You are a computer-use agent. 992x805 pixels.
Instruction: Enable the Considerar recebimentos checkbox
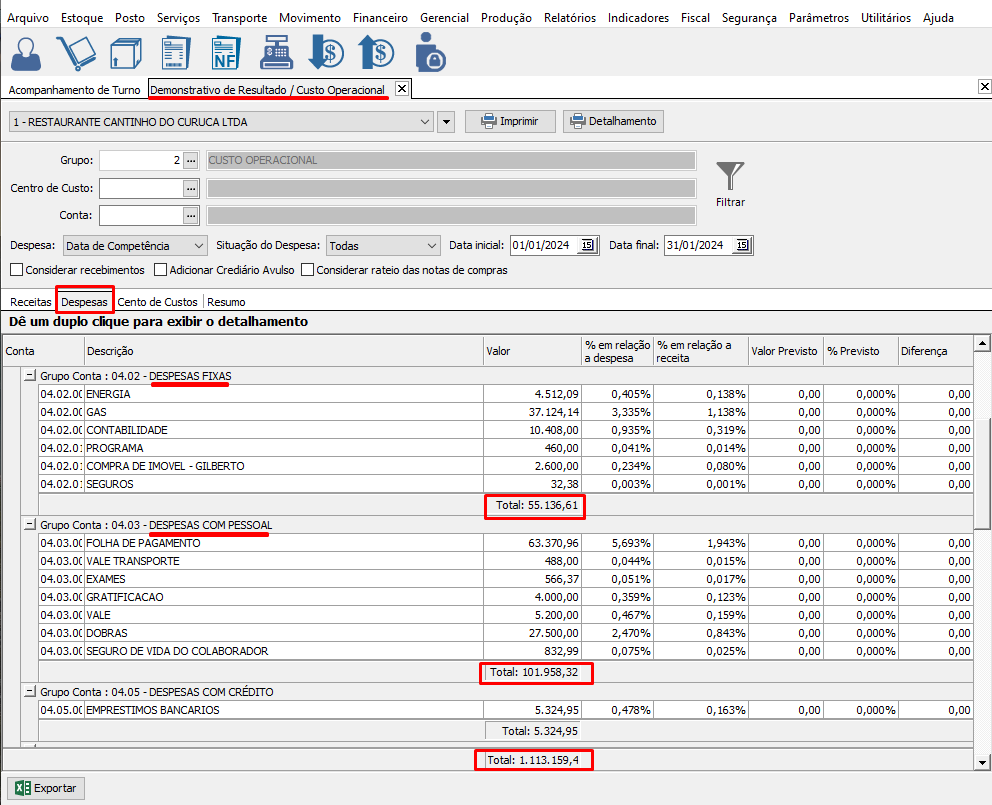click(x=17, y=270)
